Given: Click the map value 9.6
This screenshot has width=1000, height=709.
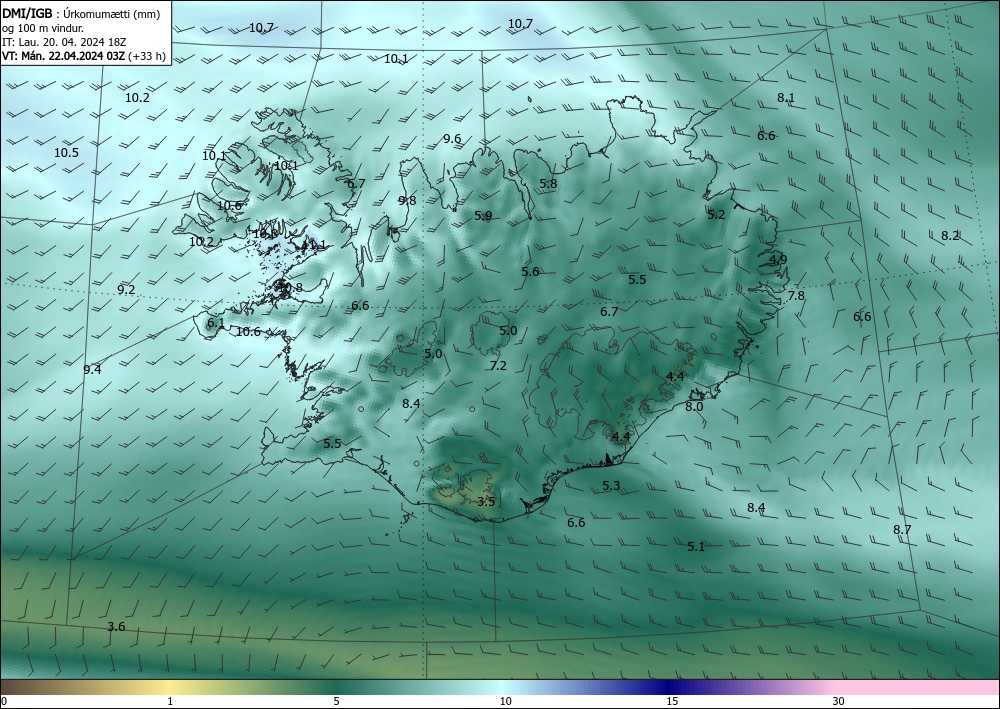Looking at the screenshot, I should (x=452, y=138).
